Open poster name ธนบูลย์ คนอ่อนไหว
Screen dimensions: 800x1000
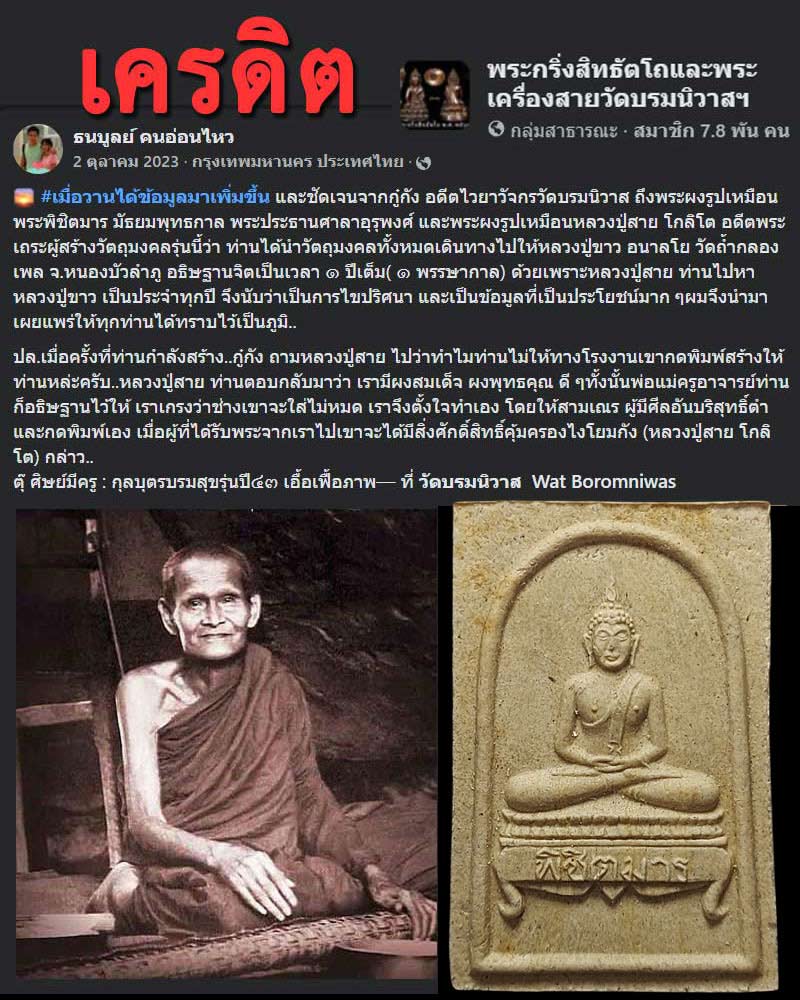point(153,136)
